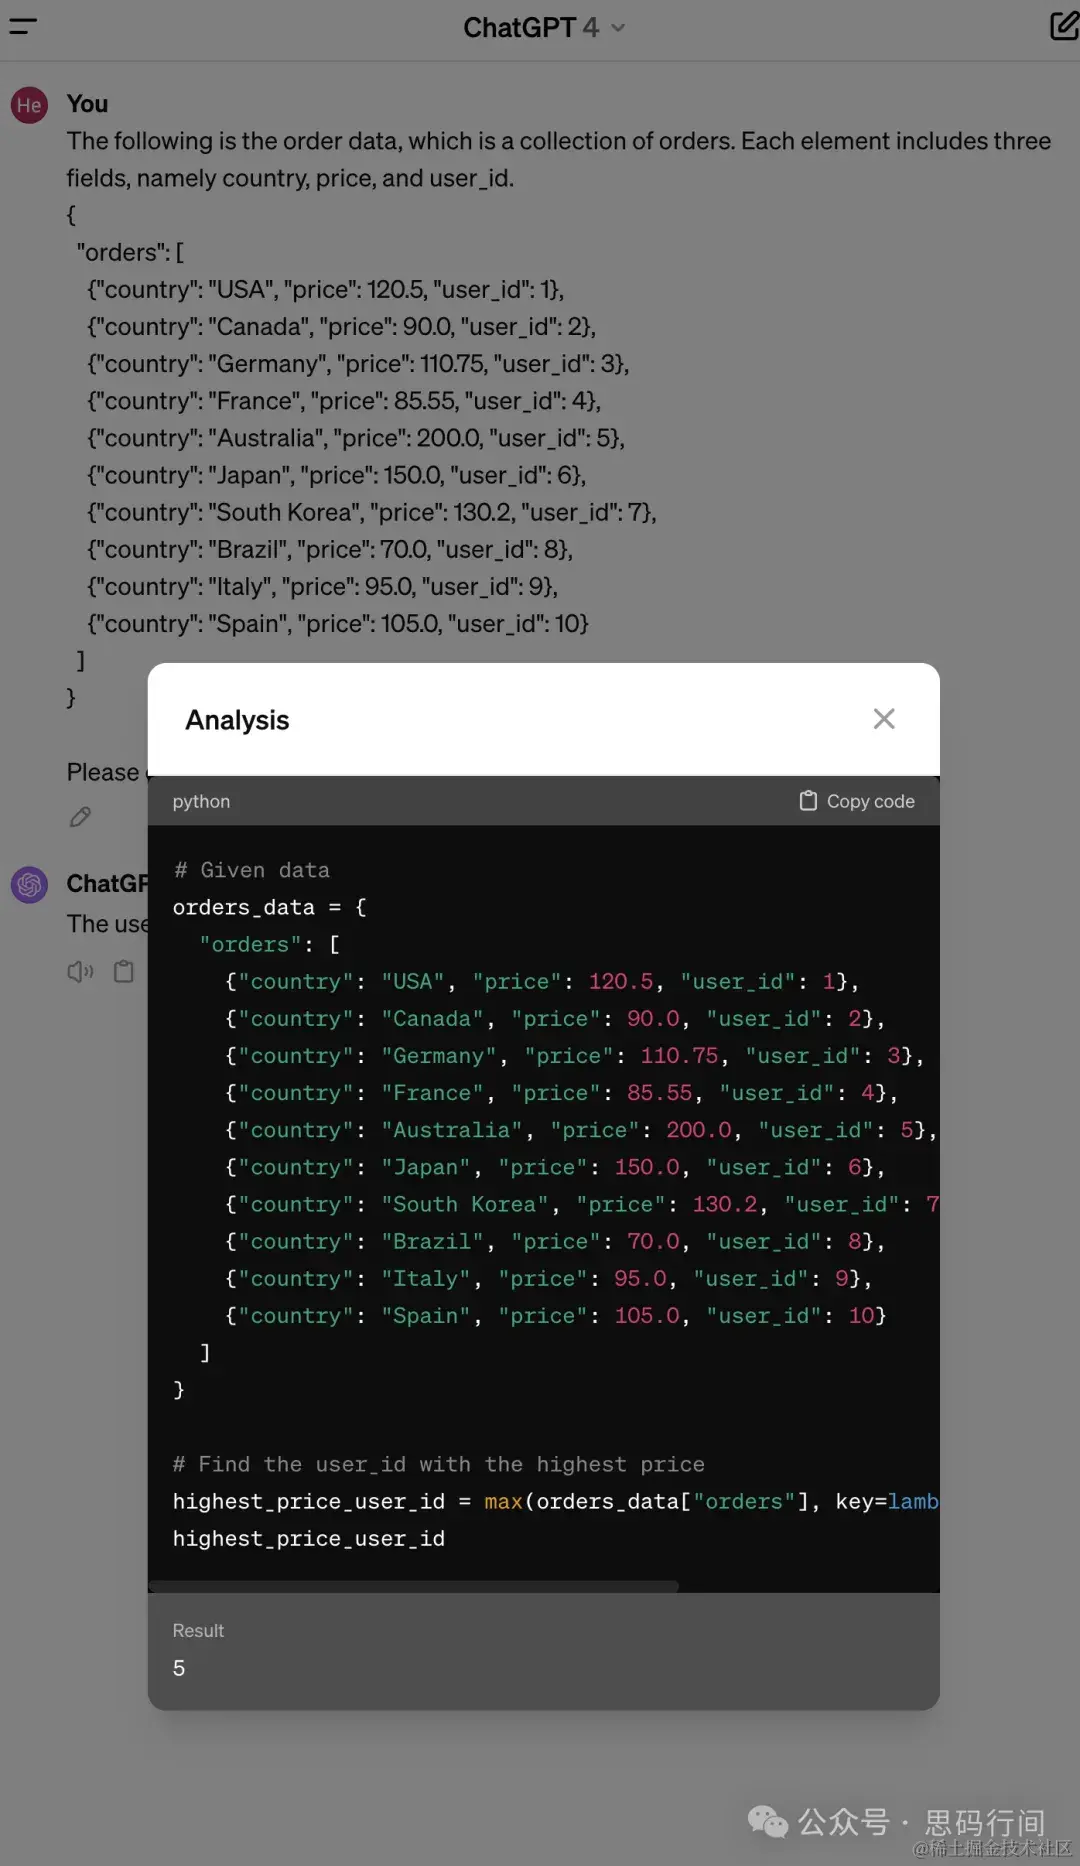Viewport: 1080px width, 1866px height.
Task: Click the Result value 5
Action: coord(179,1668)
